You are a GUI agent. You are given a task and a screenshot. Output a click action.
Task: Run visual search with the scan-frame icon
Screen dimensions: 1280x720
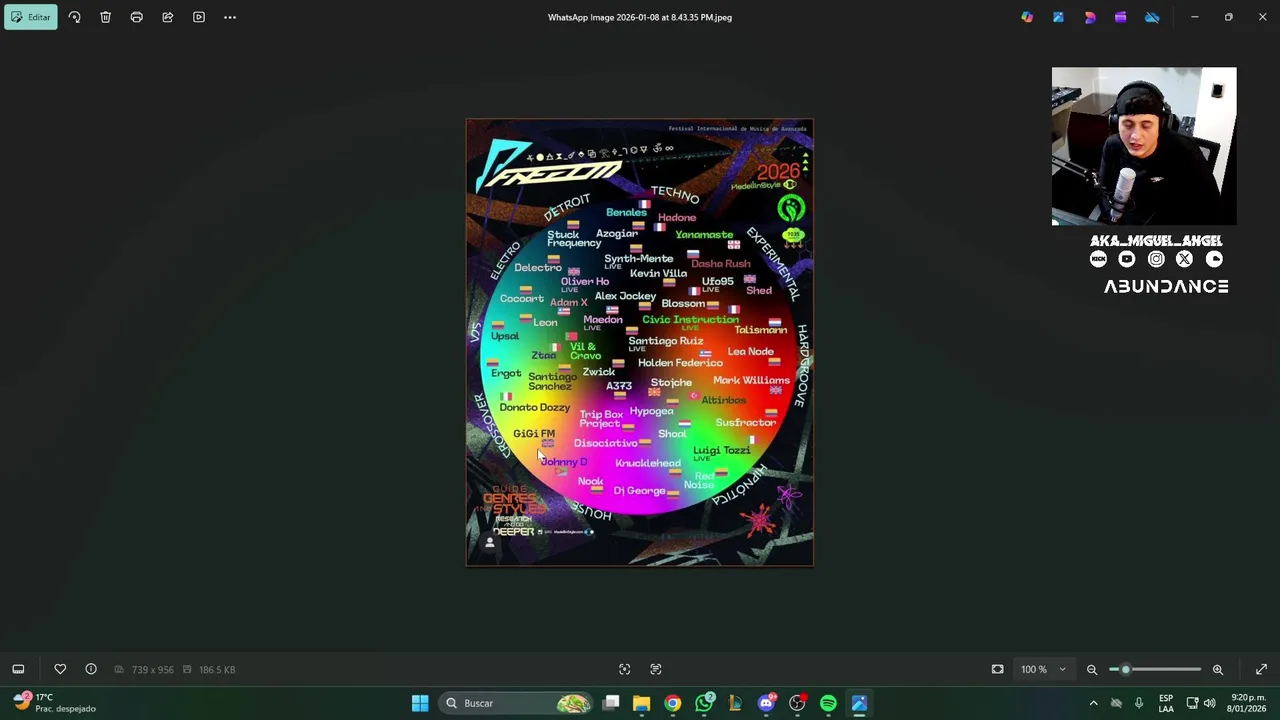point(625,669)
